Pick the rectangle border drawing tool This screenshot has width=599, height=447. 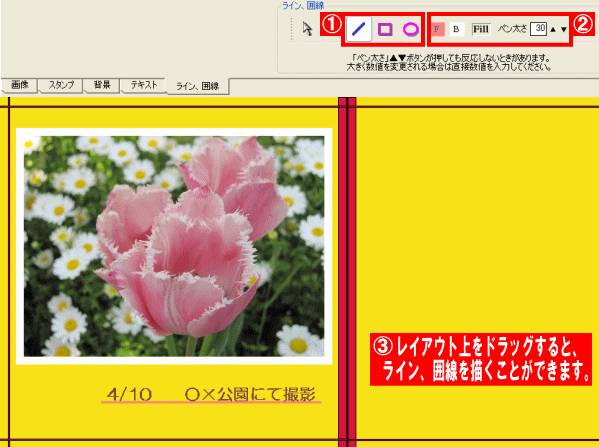(385, 29)
